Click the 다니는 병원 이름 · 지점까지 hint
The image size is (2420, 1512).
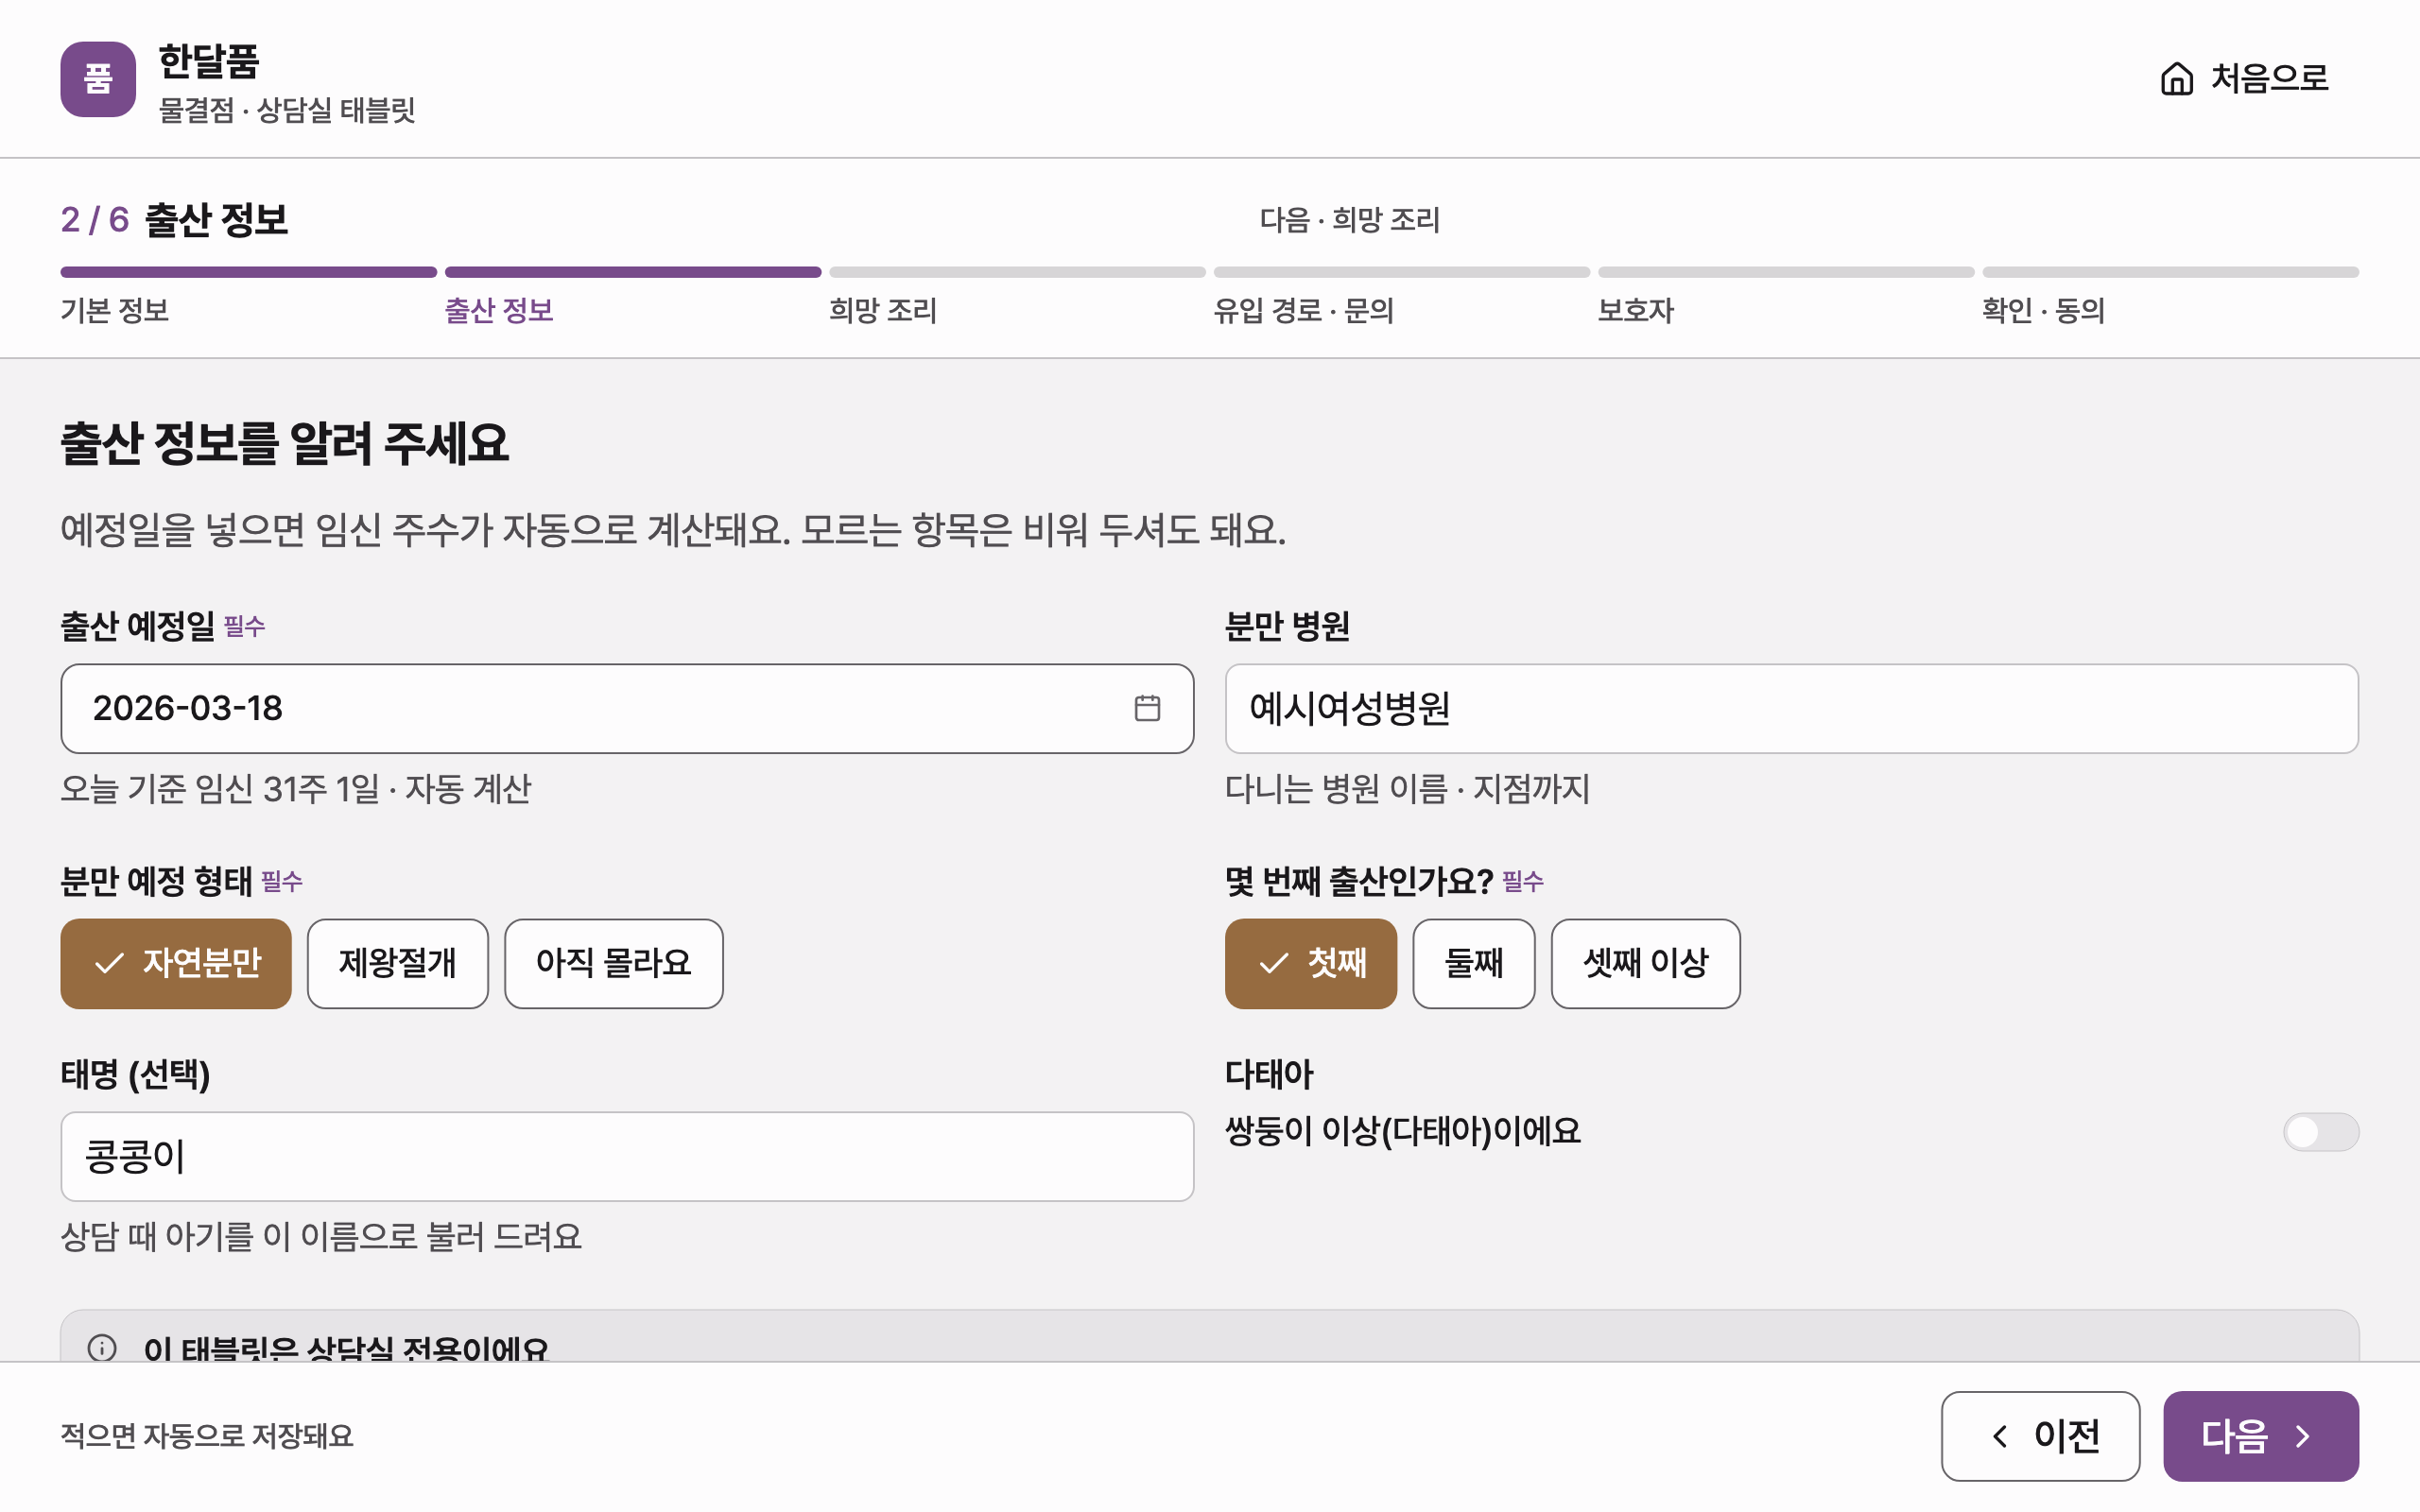coord(1408,789)
